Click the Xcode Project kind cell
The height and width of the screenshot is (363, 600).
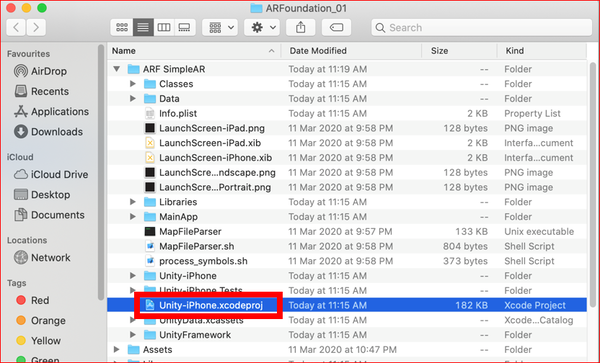(535, 305)
